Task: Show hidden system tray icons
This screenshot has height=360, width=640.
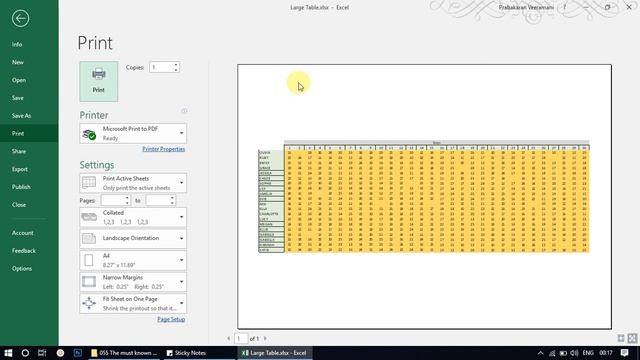Action: click(x=540, y=353)
